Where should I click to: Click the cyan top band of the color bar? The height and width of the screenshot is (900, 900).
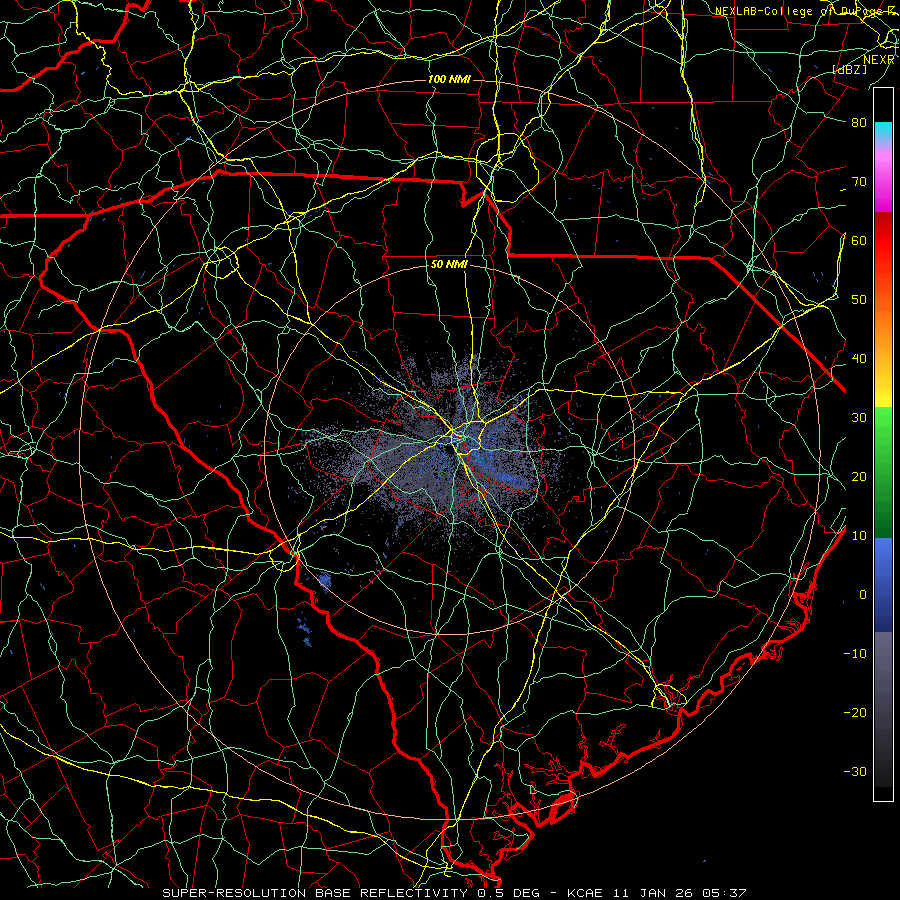click(883, 133)
